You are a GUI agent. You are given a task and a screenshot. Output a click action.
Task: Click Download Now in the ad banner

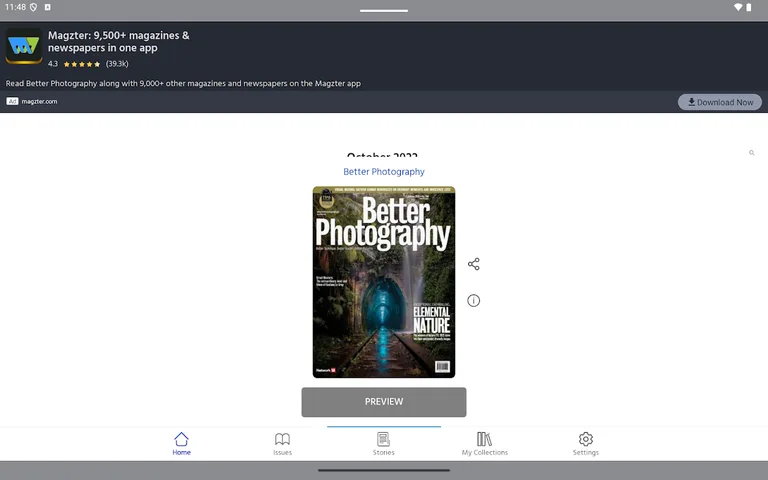click(720, 102)
